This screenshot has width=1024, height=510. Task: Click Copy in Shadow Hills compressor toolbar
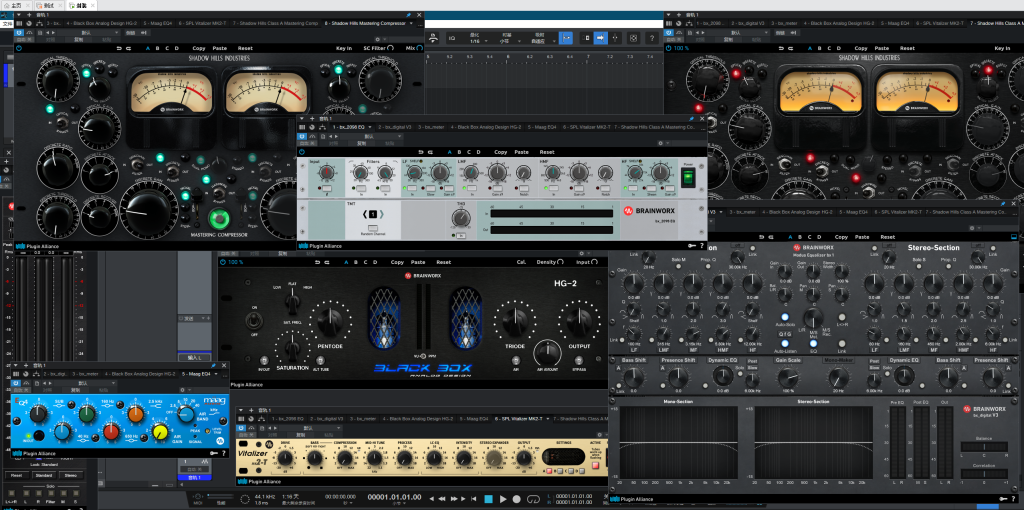(x=199, y=48)
